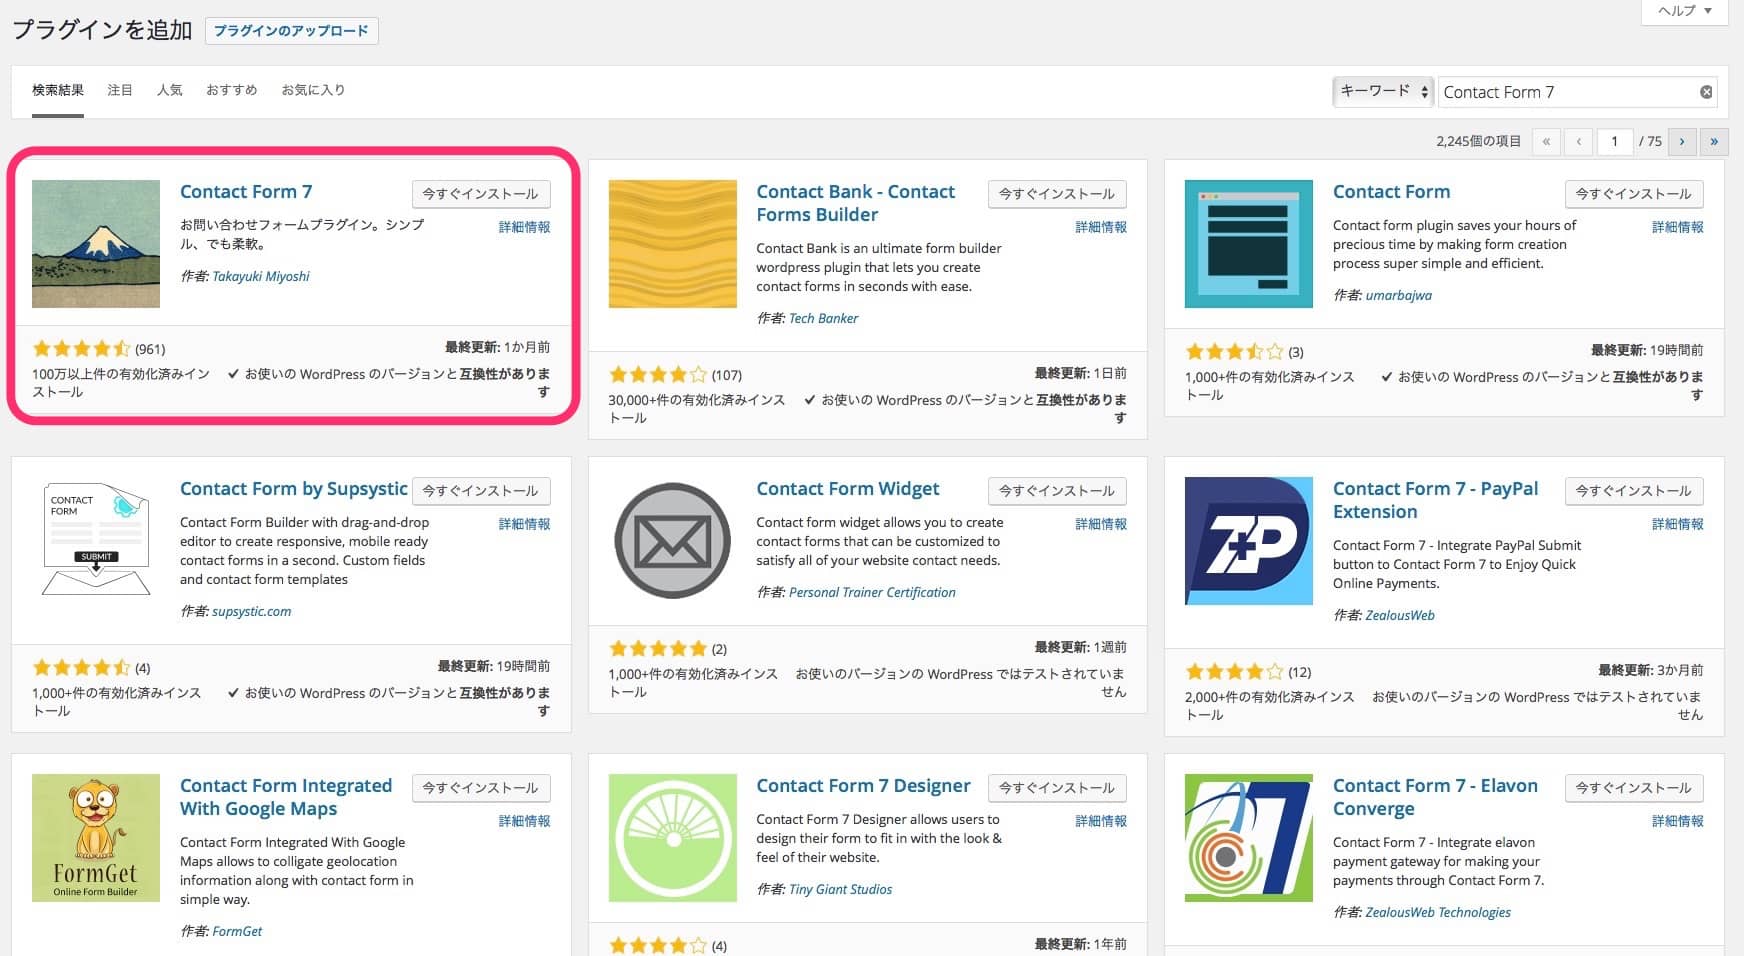1744x956 pixels.
Task: Go to the next results page arrow
Action: tap(1682, 141)
